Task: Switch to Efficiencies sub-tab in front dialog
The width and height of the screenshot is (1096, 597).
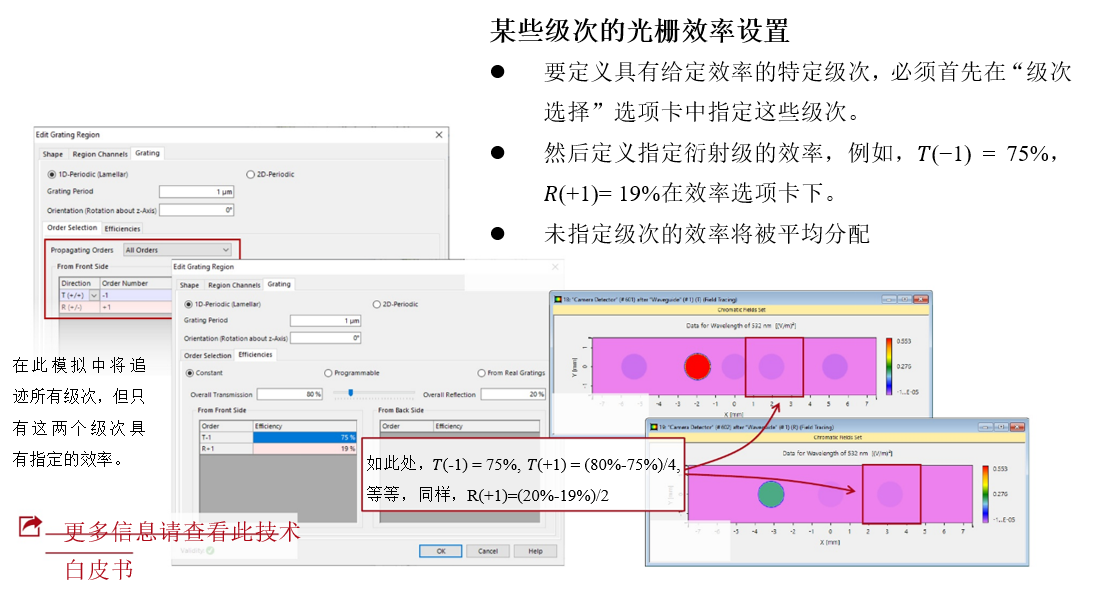Action: click(255, 355)
